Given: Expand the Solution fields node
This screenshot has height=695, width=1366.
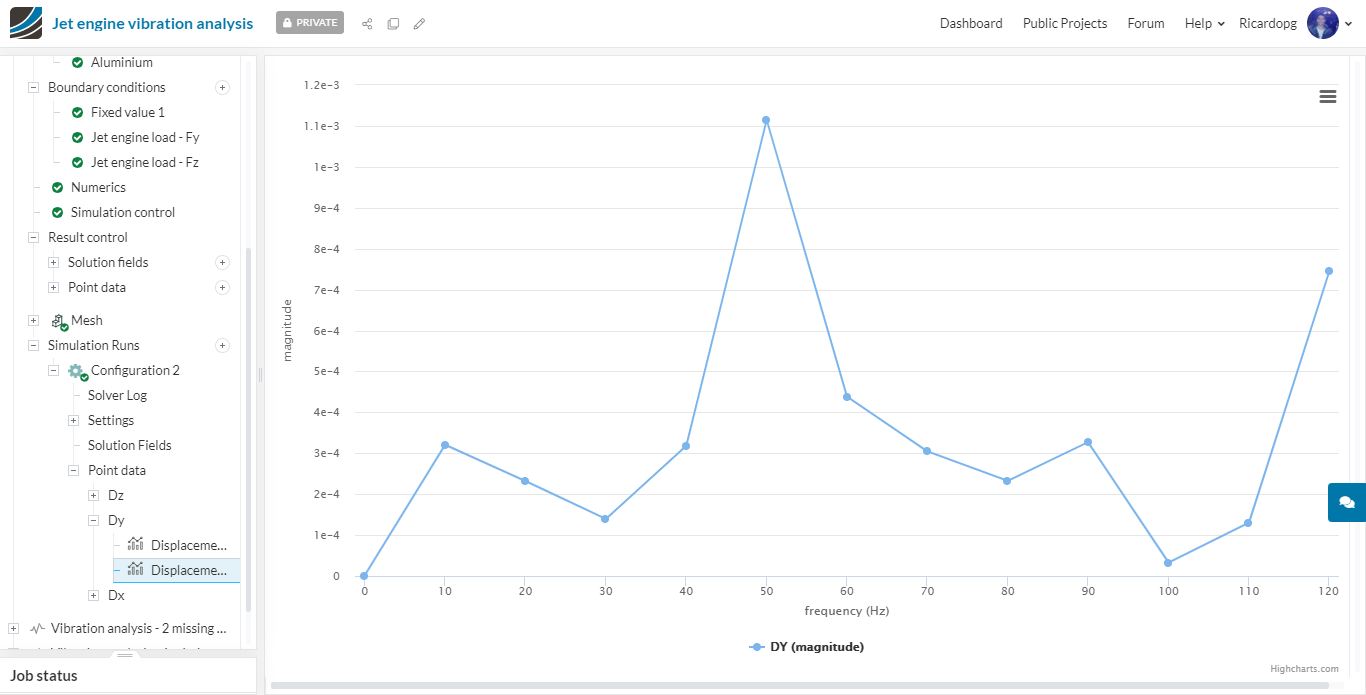Looking at the screenshot, I should point(53,262).
